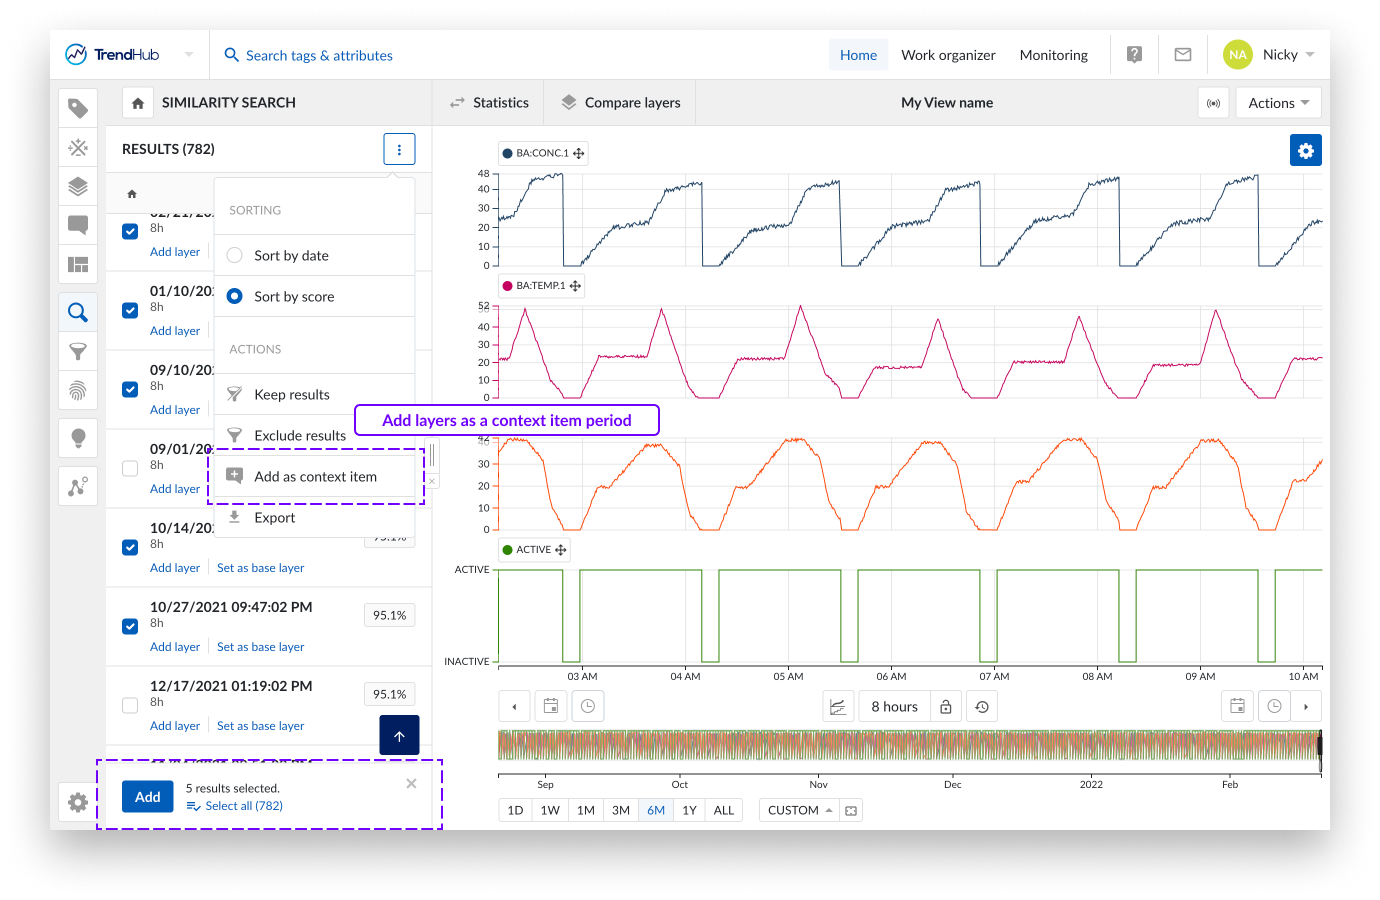Uncheck the 10/27/2021 09:47:02 PM result
Viewport: 1380px width, 900px height.
130,626
